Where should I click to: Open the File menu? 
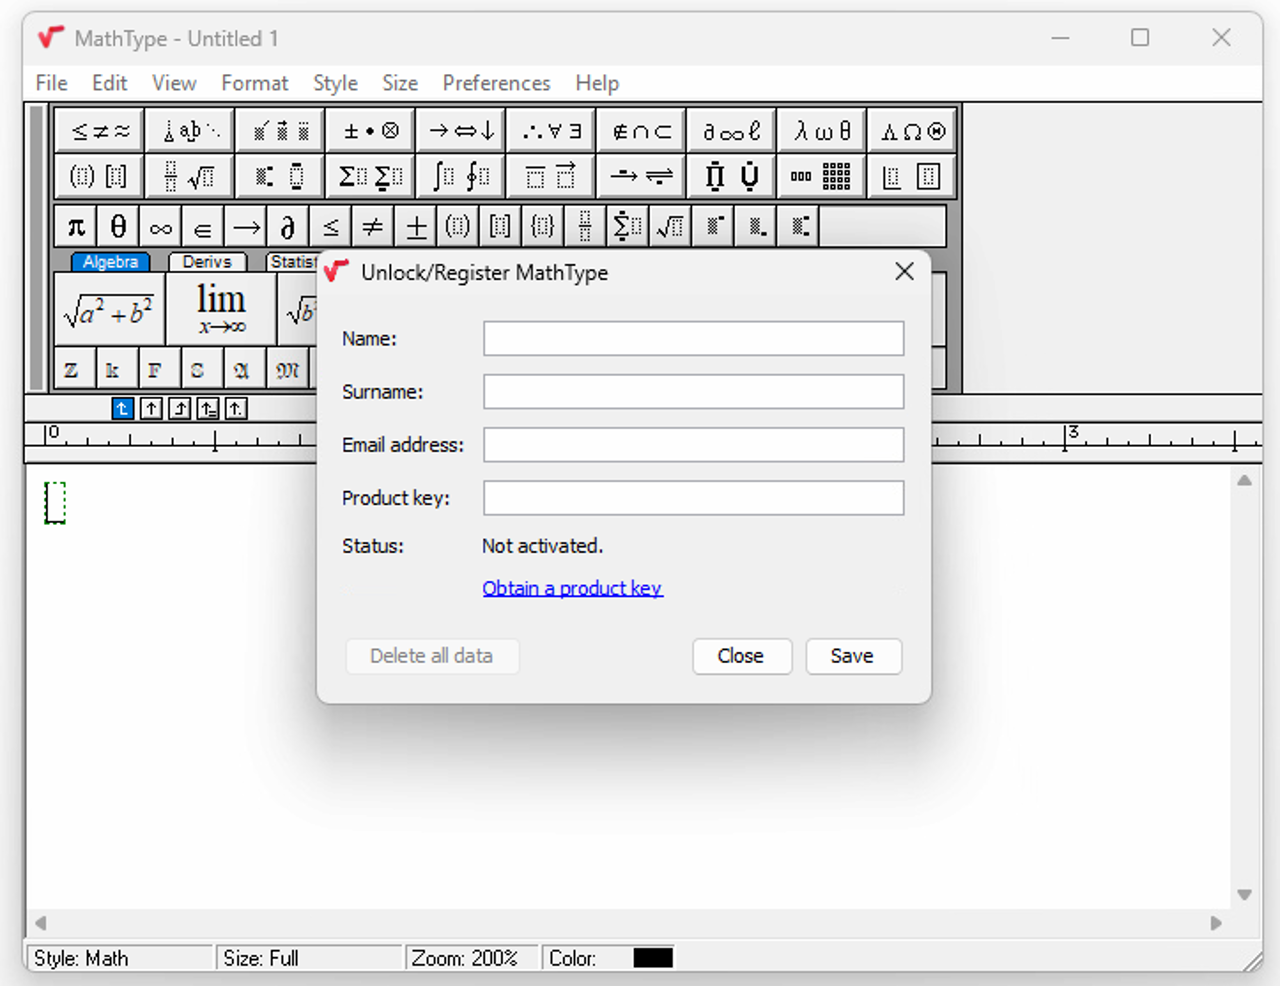click(x=51, y=83)
